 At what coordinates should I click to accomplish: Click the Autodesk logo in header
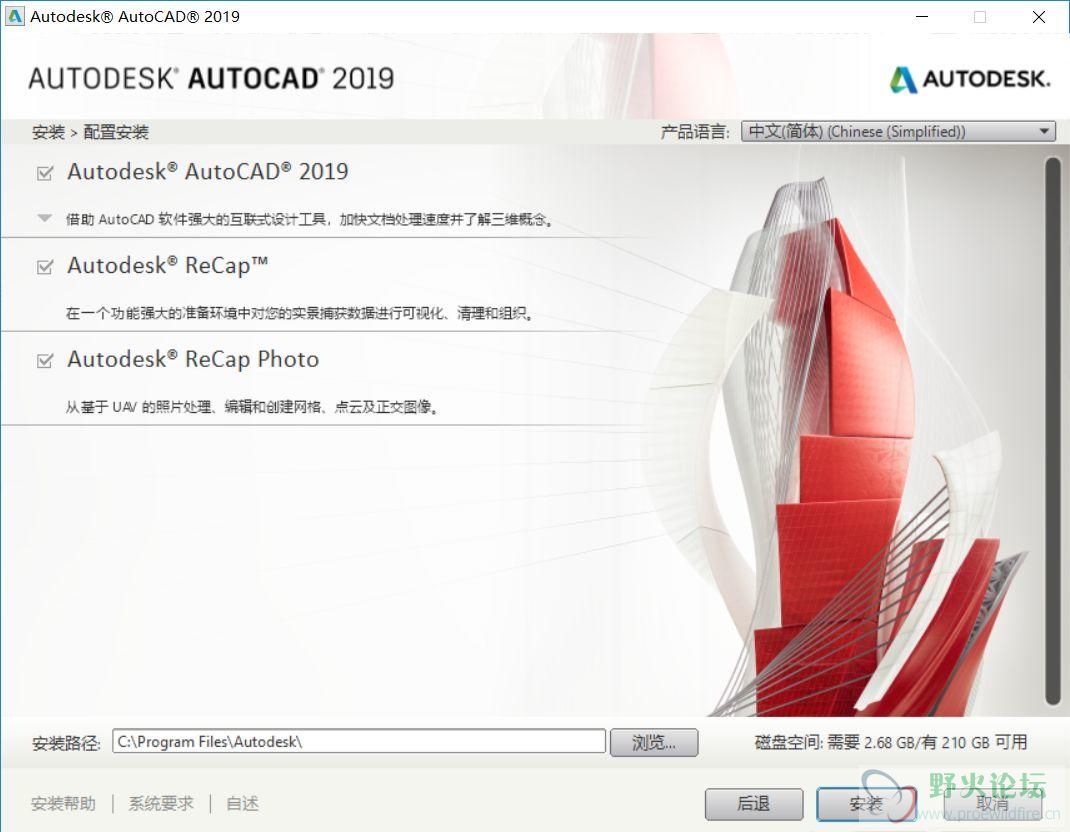click(970, 79)
